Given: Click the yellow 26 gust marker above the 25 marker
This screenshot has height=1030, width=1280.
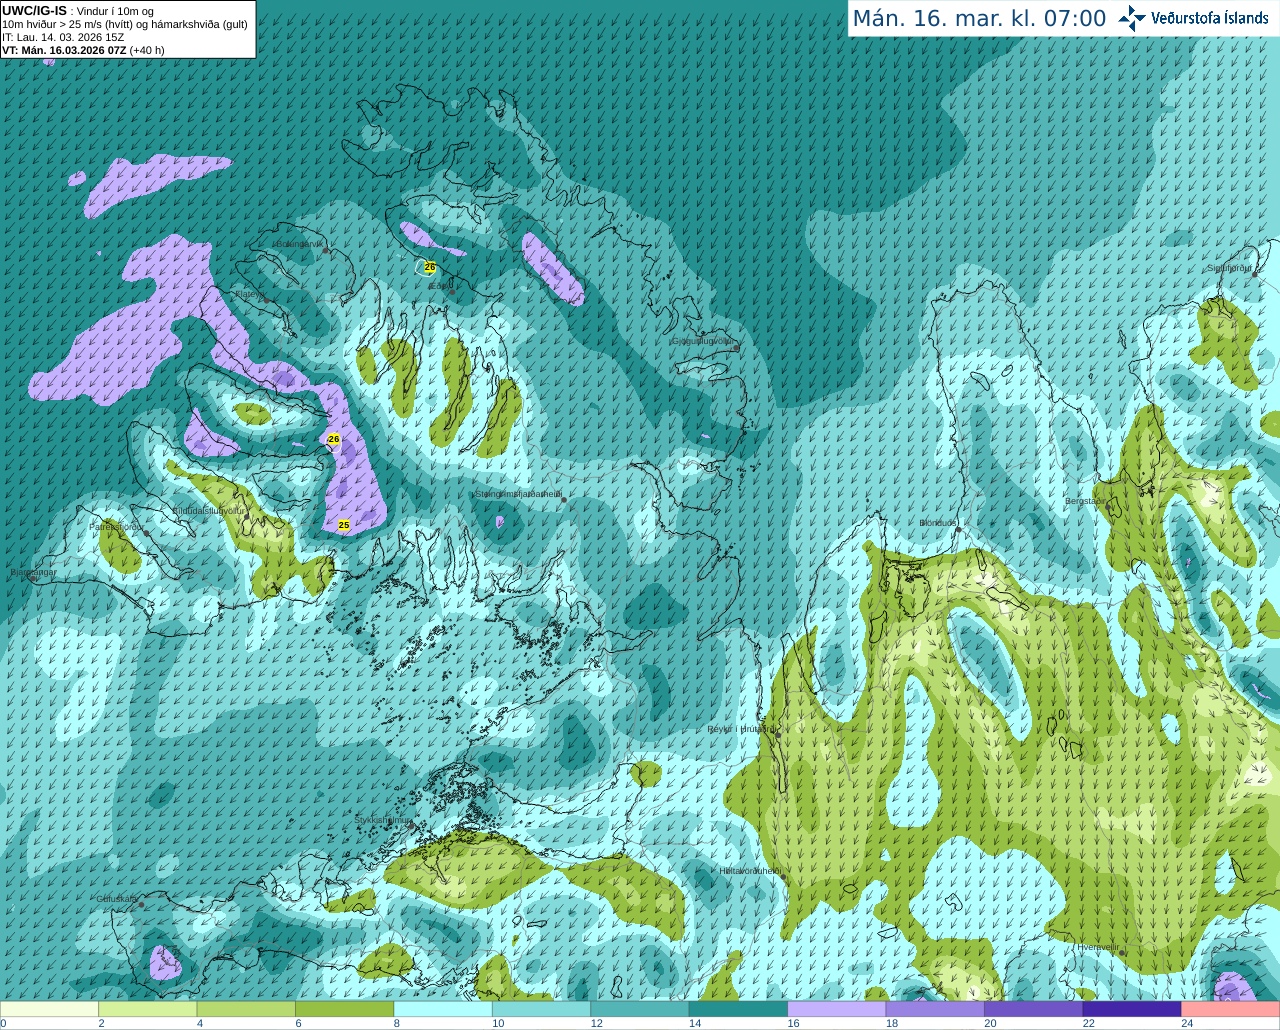Looking at the screenshot, I should (334, 439).
